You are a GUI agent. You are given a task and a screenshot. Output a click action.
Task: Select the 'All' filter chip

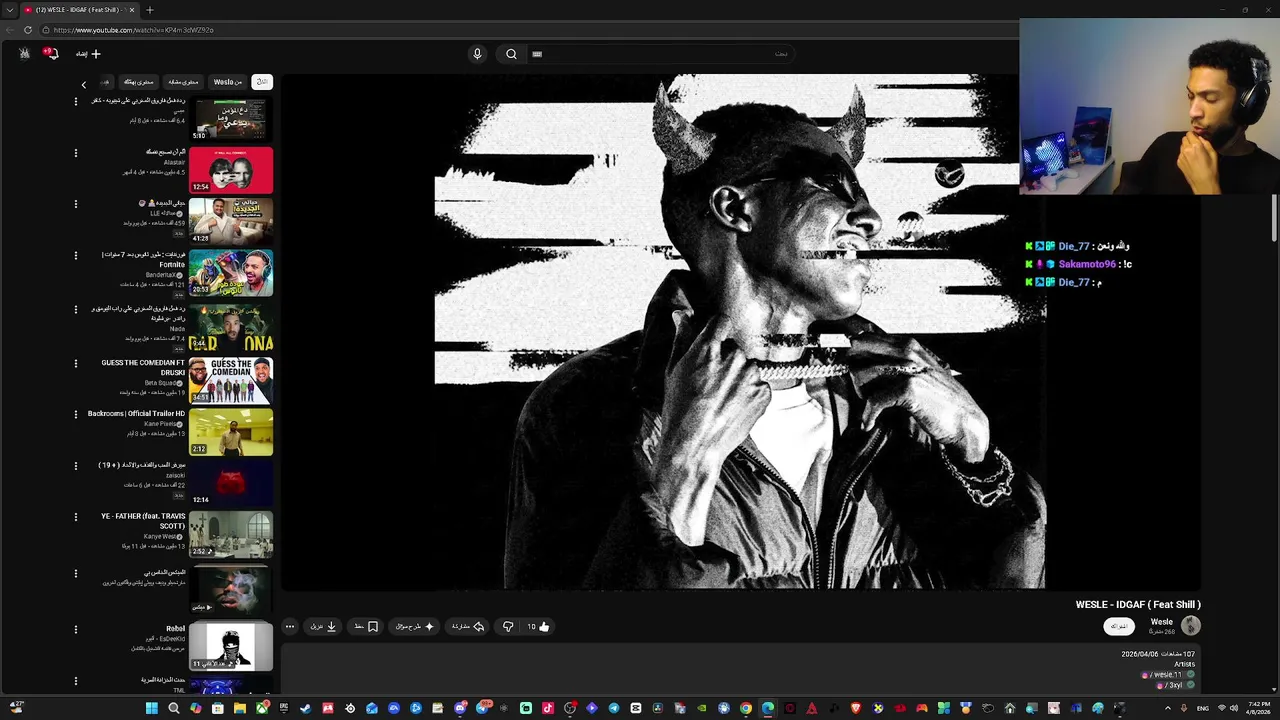pos(262,82)
